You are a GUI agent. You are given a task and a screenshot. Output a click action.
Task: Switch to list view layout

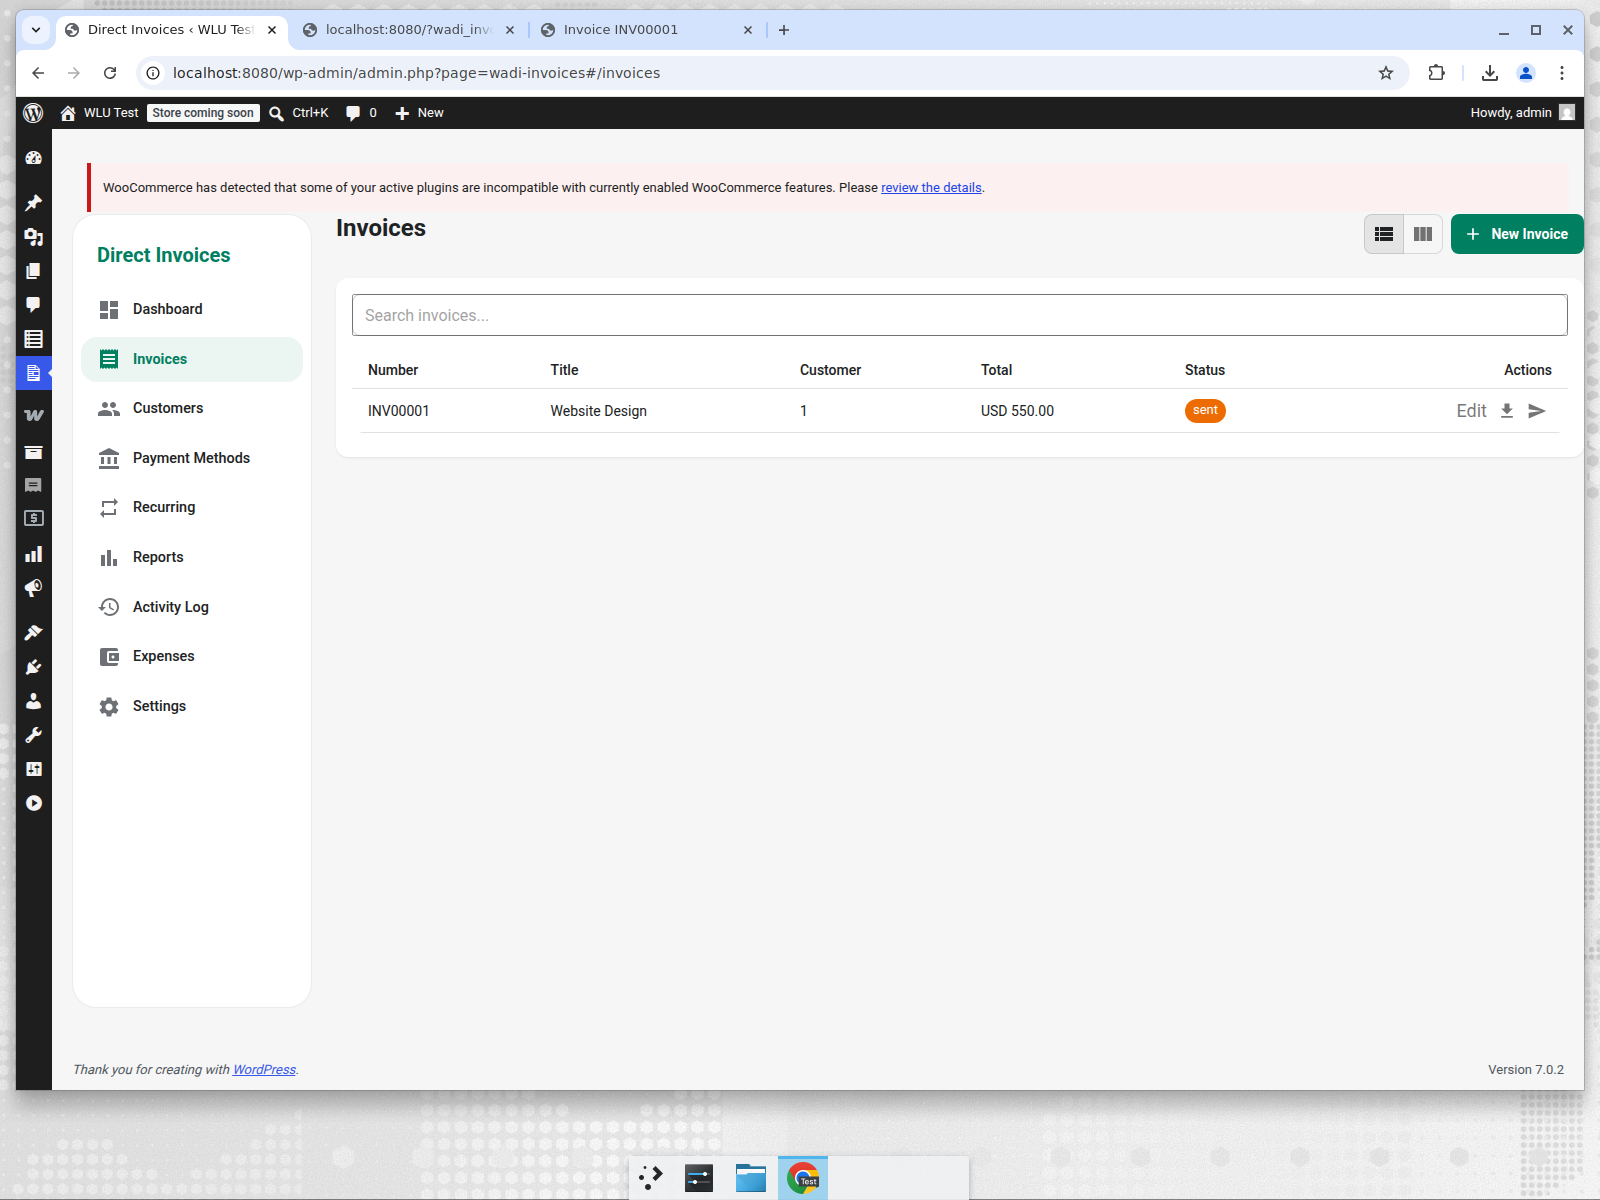click(1384, 234)
